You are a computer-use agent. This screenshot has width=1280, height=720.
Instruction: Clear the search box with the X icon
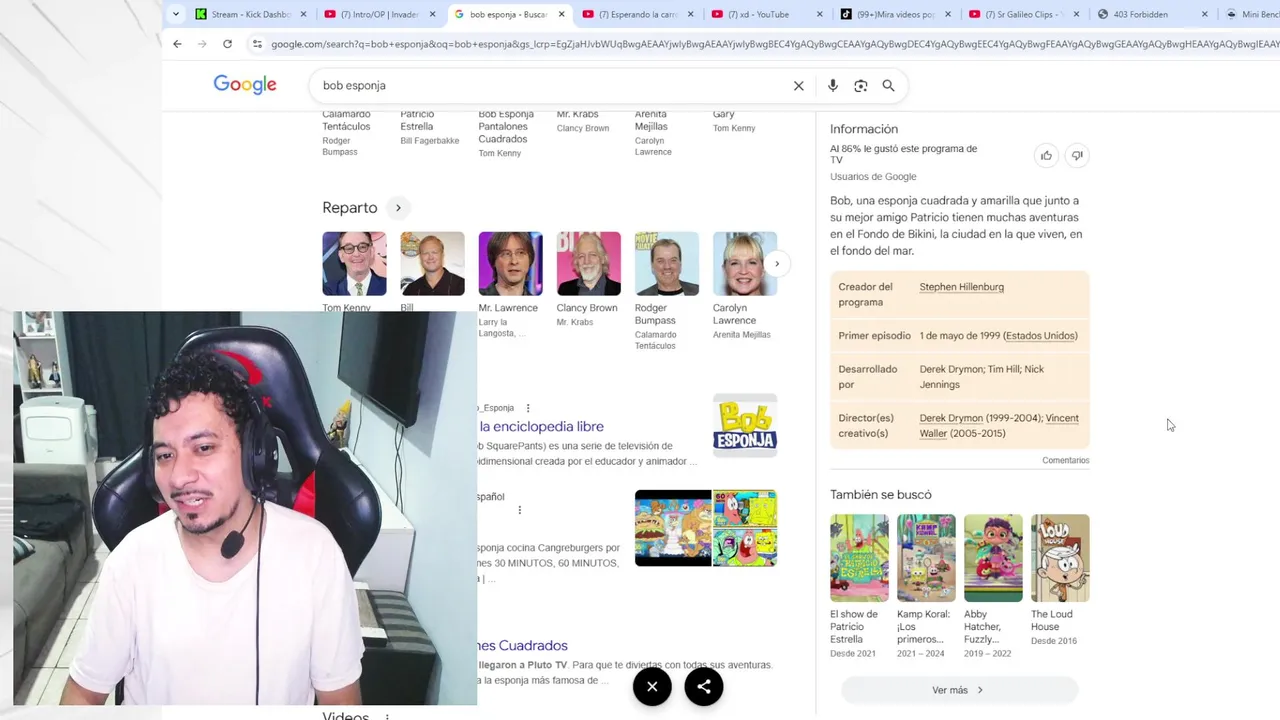tap(798, 86)
